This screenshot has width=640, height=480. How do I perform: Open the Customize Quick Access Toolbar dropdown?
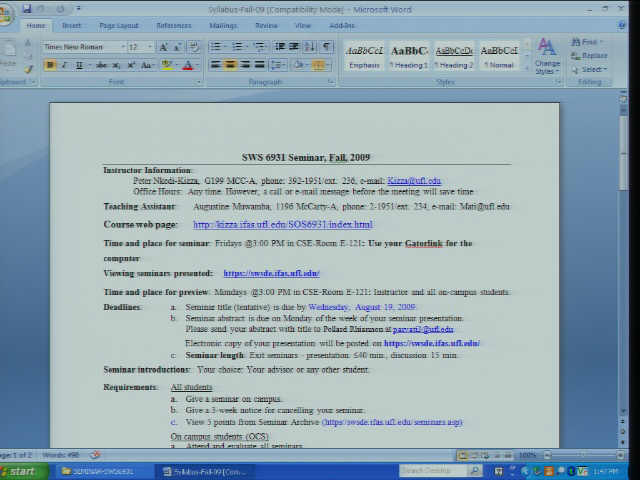[x=78, y=9]
